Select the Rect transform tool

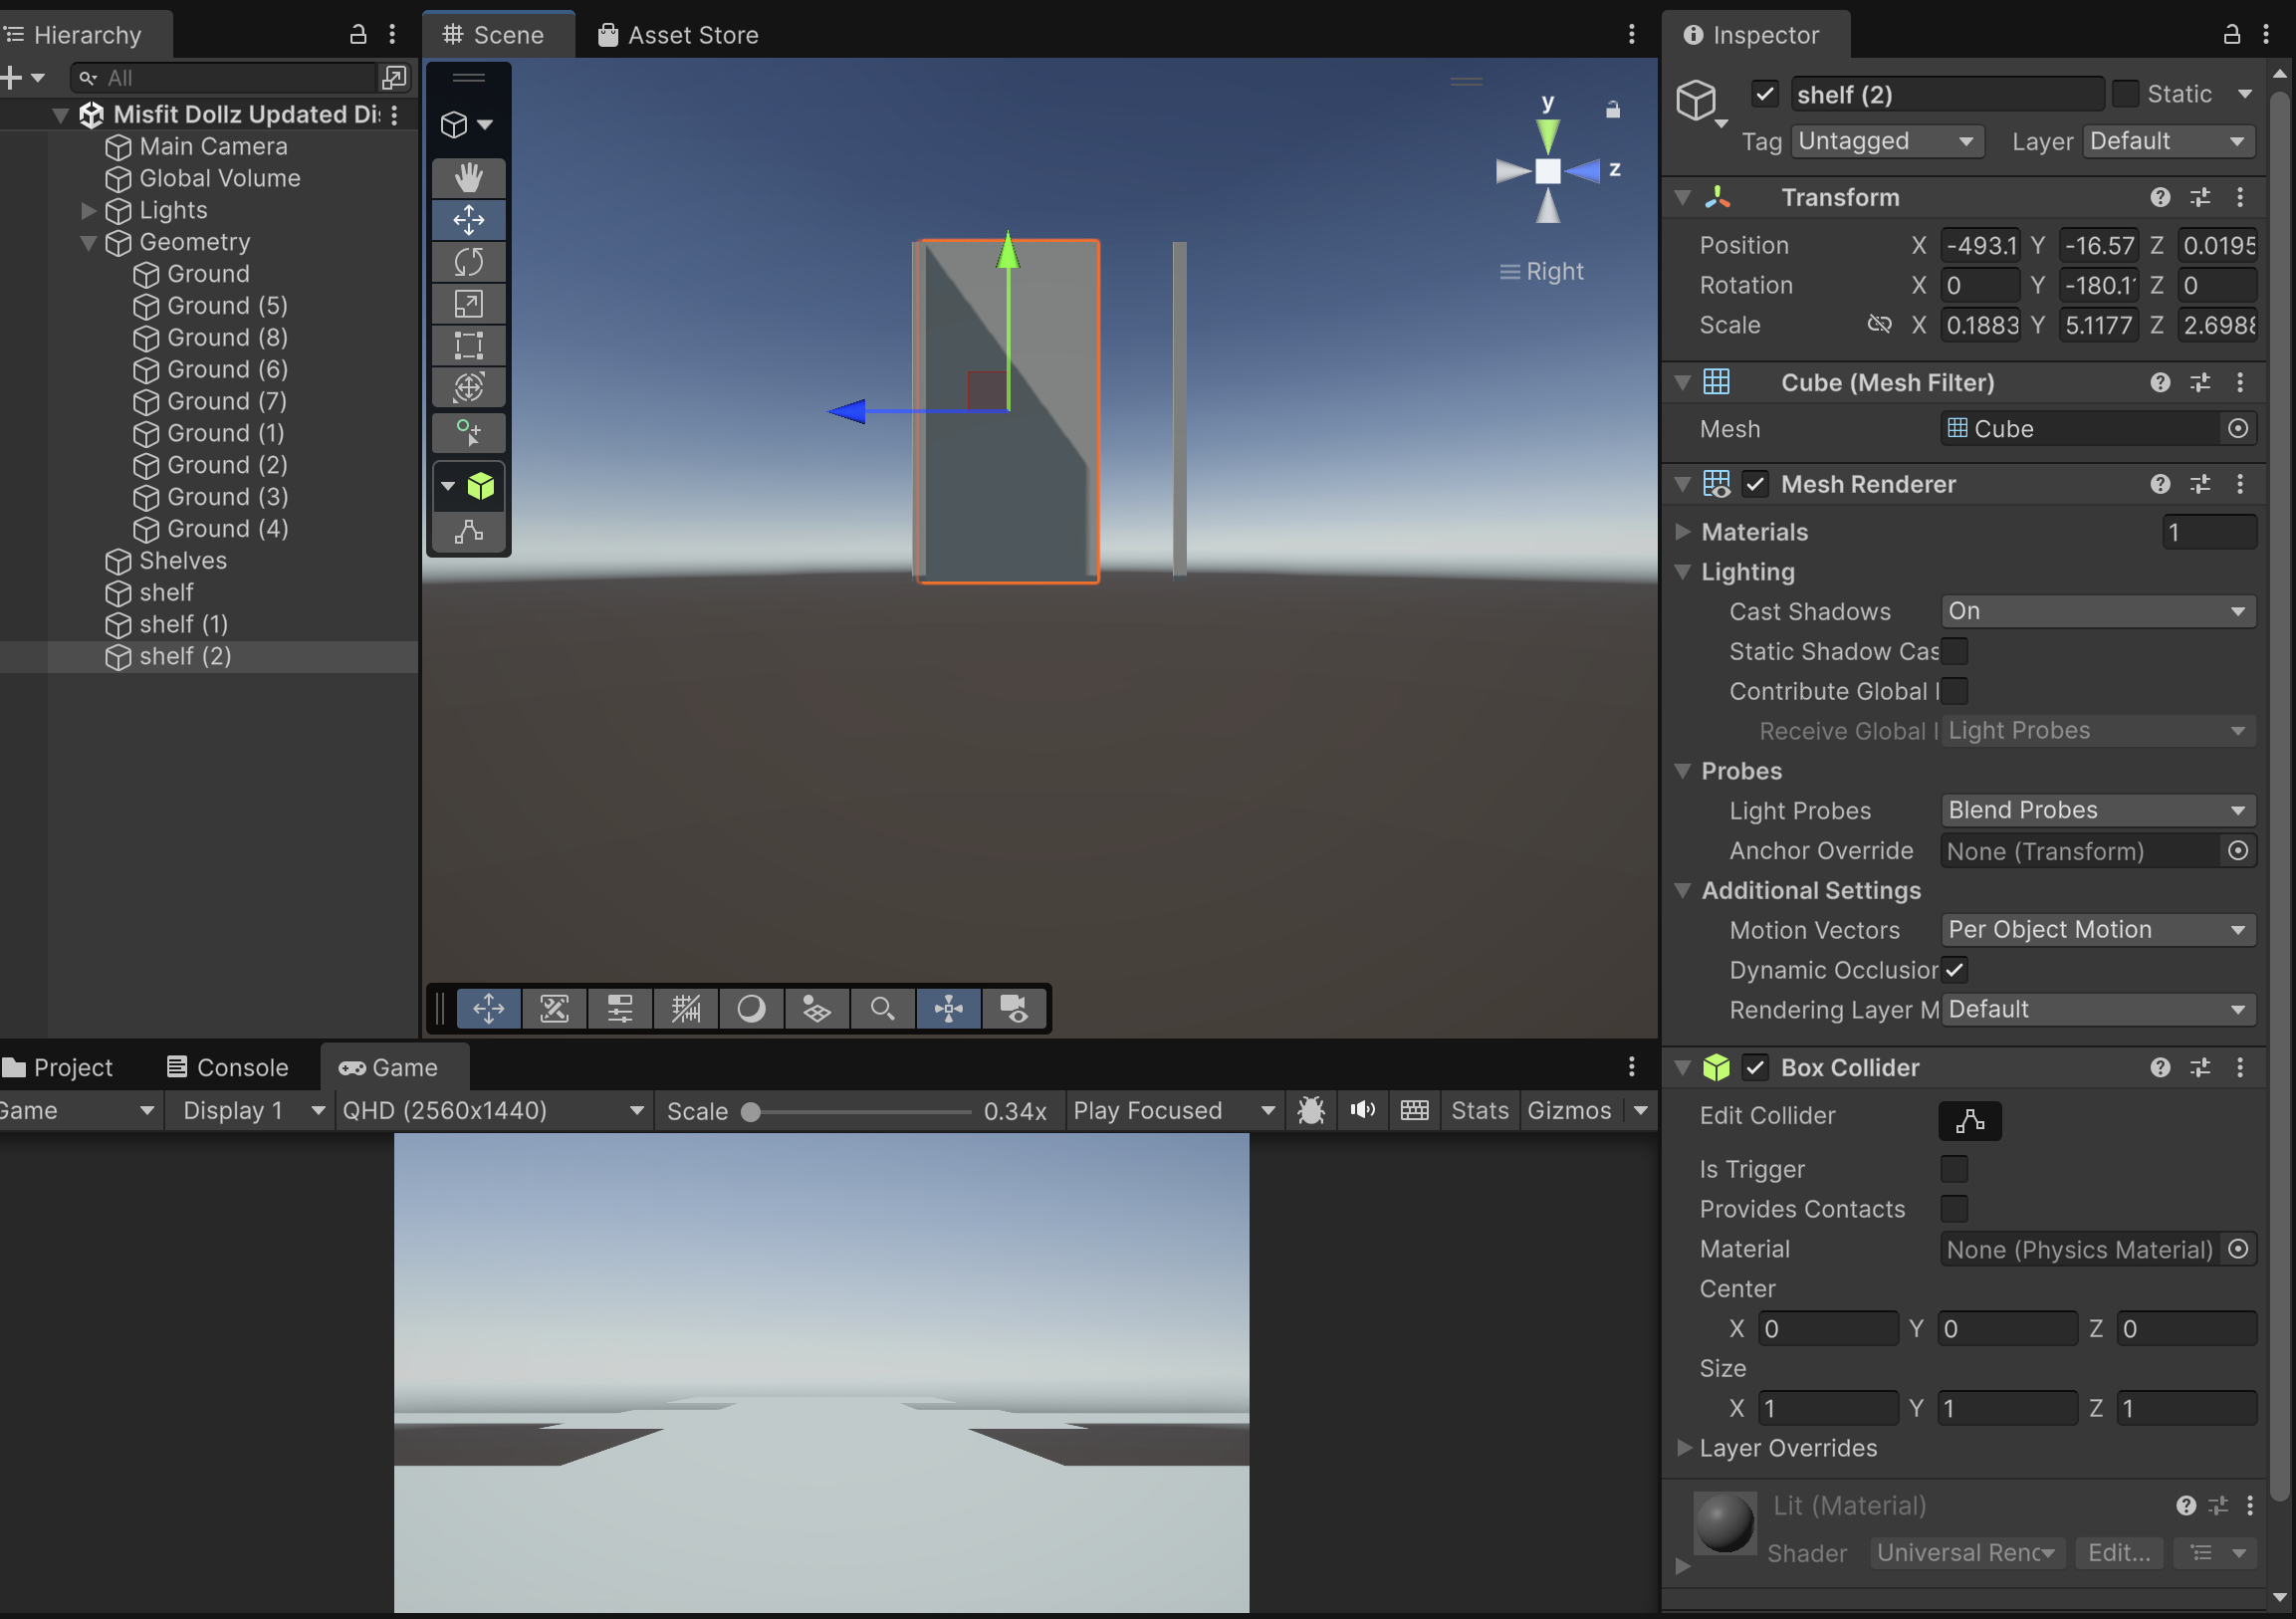click(468, 346)
